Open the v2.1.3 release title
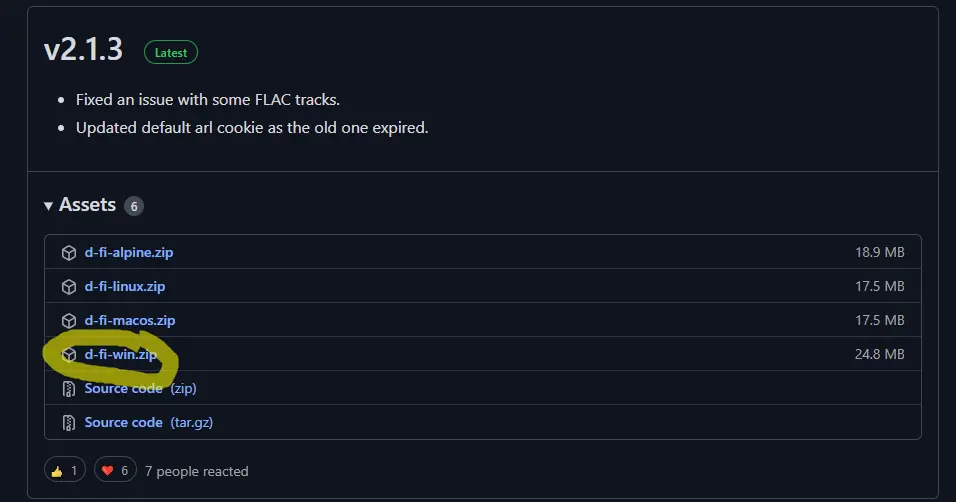Image resolution: width=956 pixels, height=502 pixels. click(x=84, y=51)
